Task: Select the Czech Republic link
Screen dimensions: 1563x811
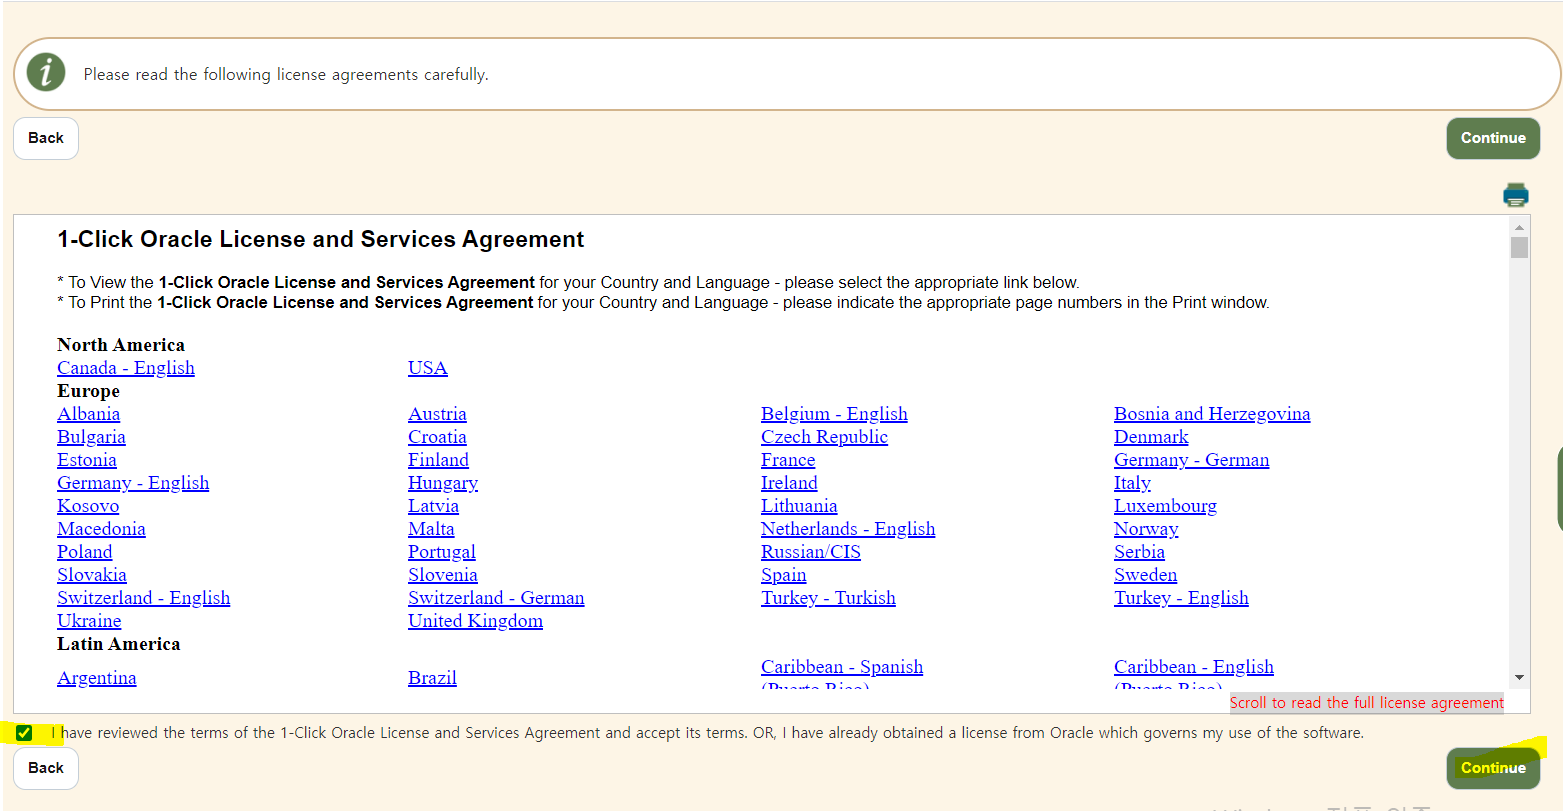Action: (x=824, y=437)
